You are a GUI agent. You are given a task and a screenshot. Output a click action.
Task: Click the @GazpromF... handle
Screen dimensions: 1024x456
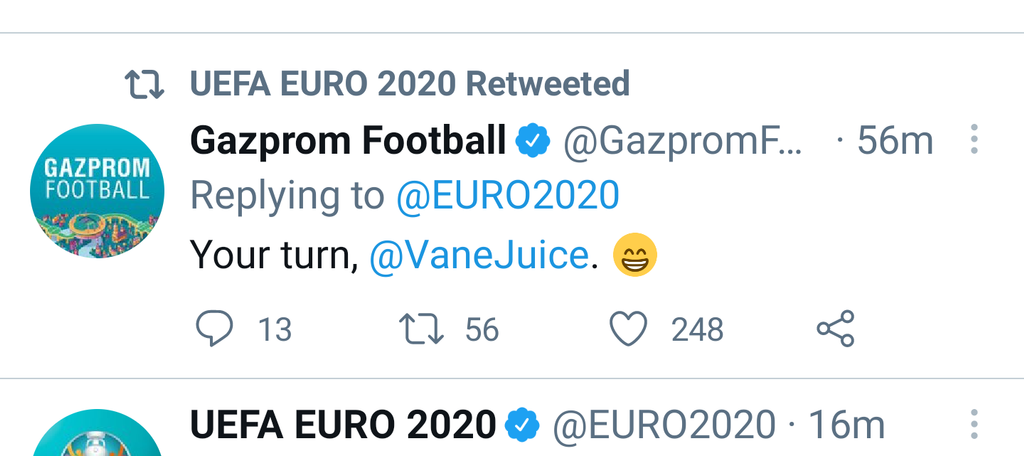pyautogui.click(x=683, y=142)
